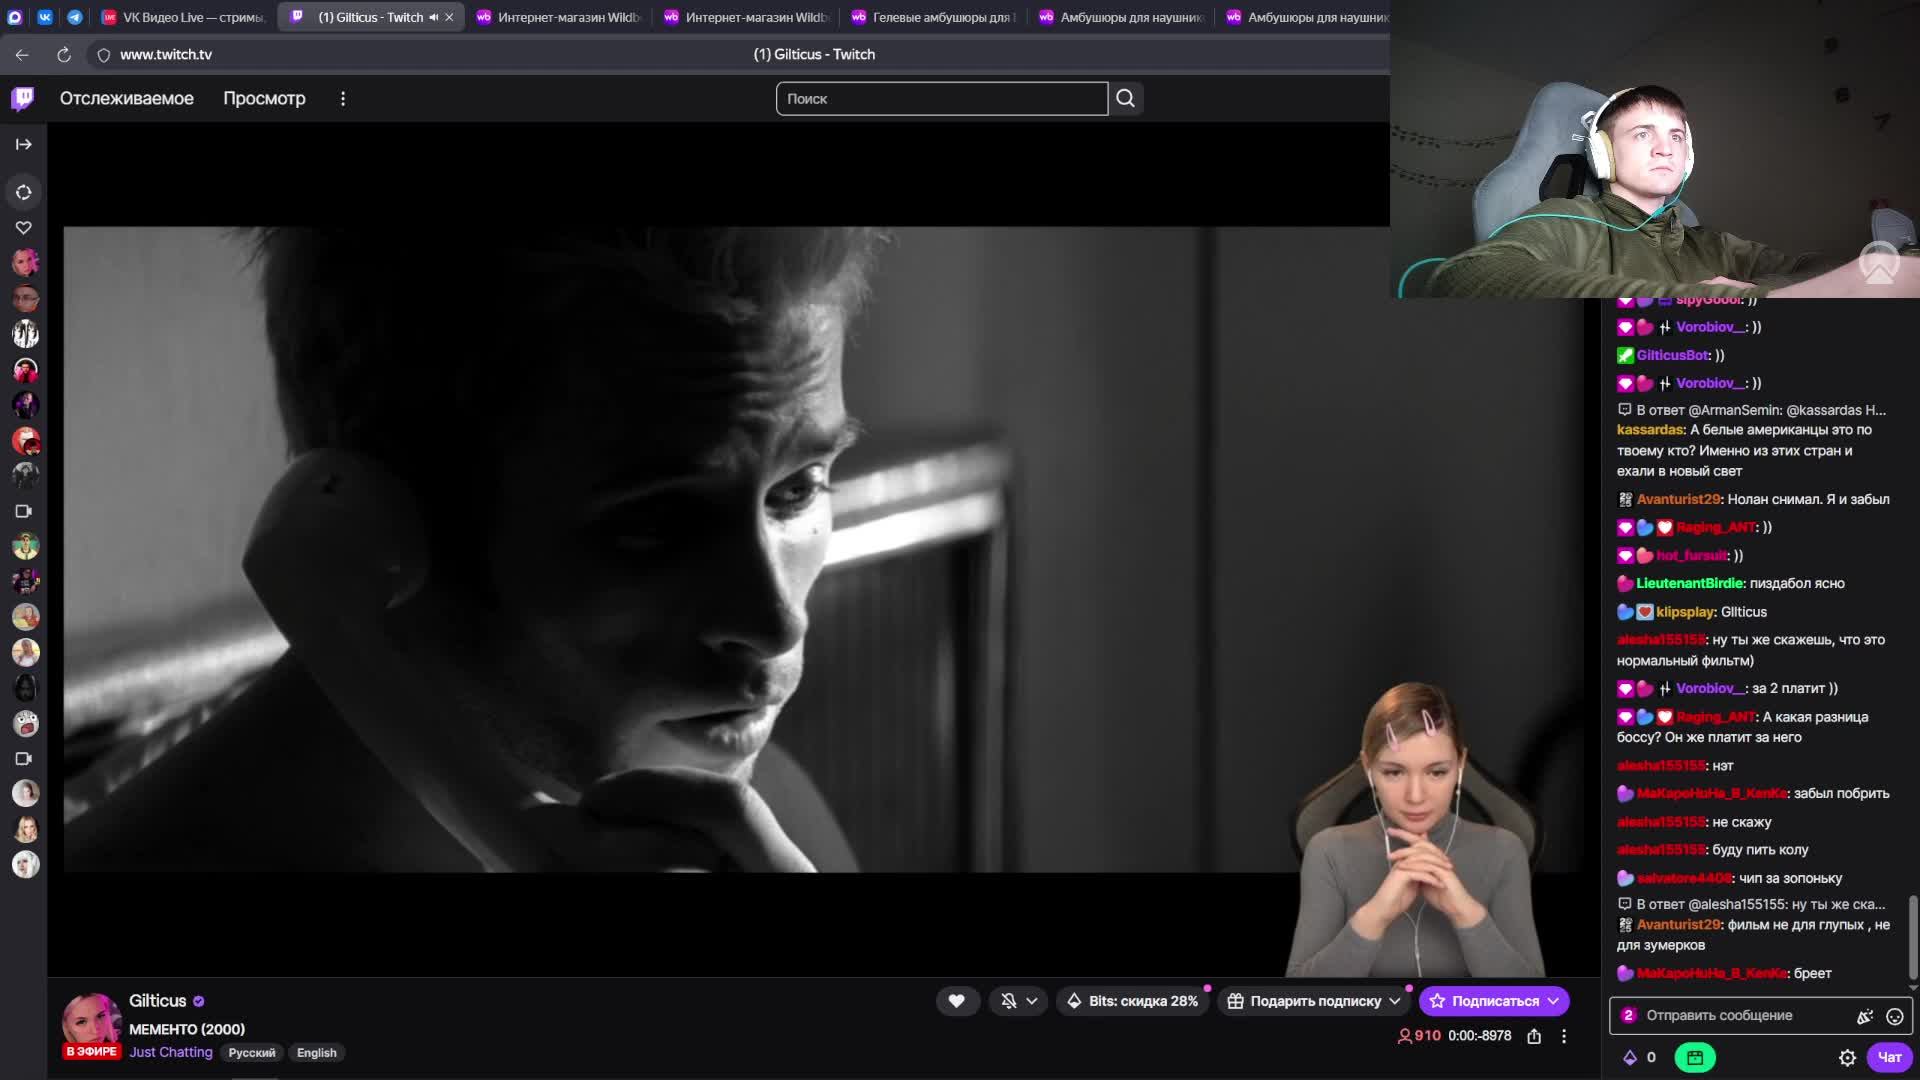
Task: Click the Bits diamond balance icon
Action: pyautogui.click(x=1630, y=1057)
